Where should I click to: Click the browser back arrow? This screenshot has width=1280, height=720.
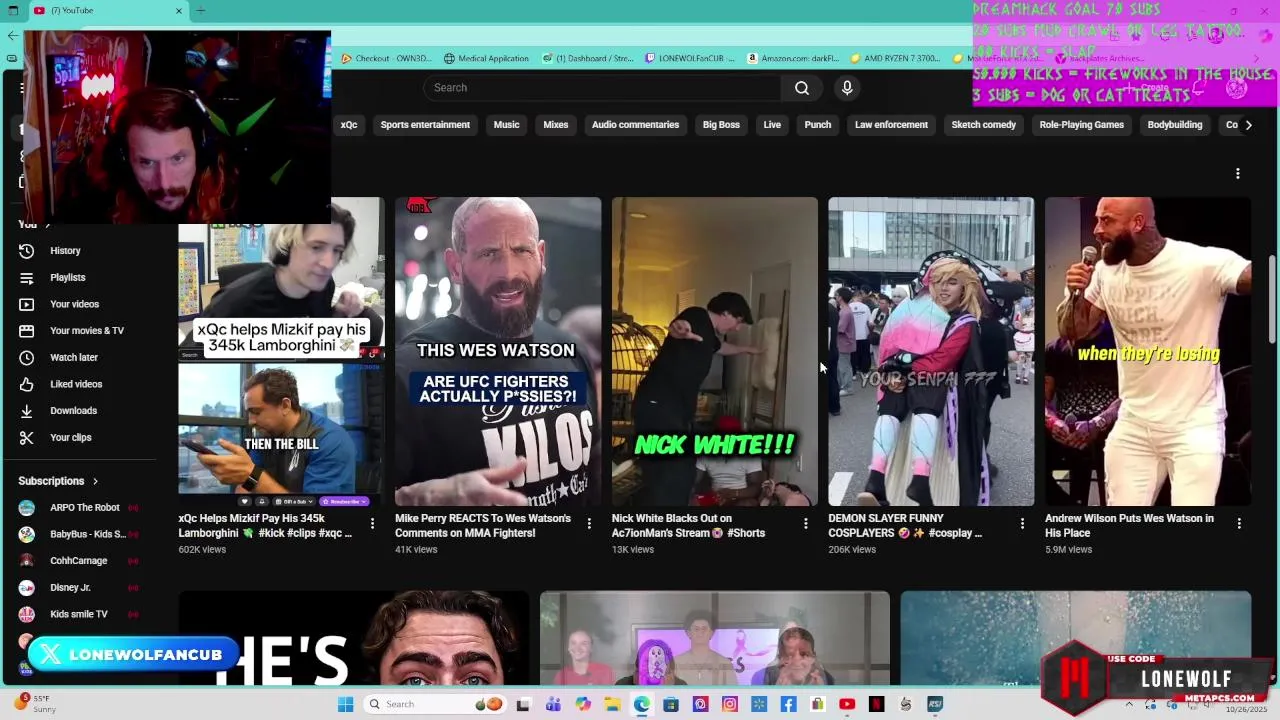click(x=12, y=35)
